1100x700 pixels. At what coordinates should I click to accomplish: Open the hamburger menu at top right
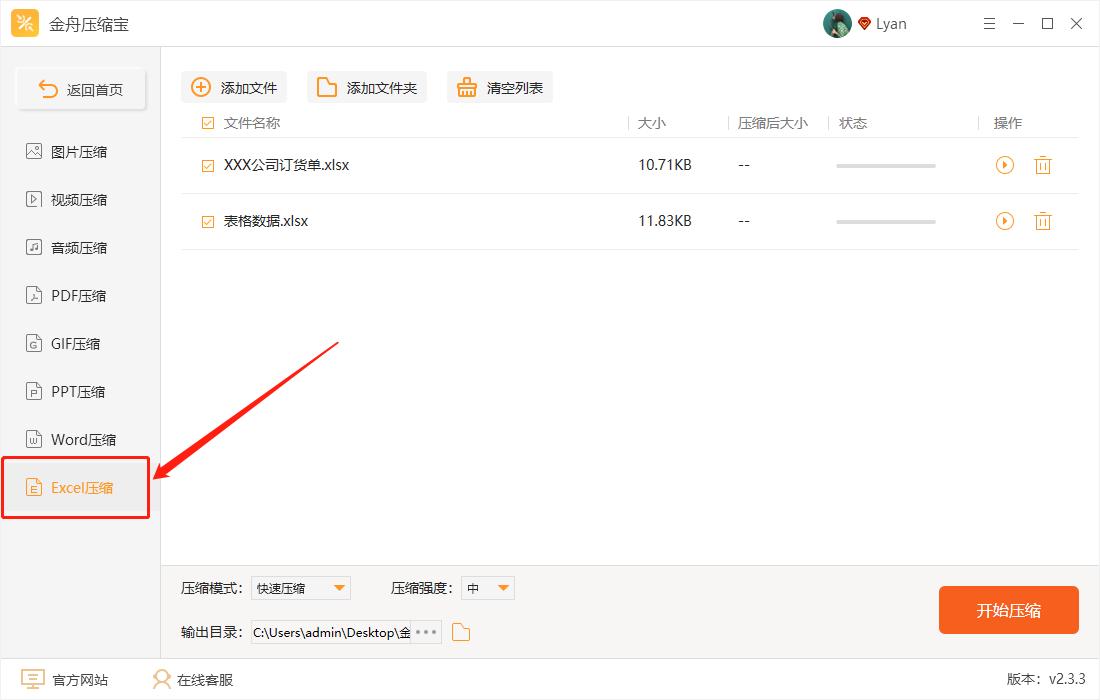[x=989, y=22]
